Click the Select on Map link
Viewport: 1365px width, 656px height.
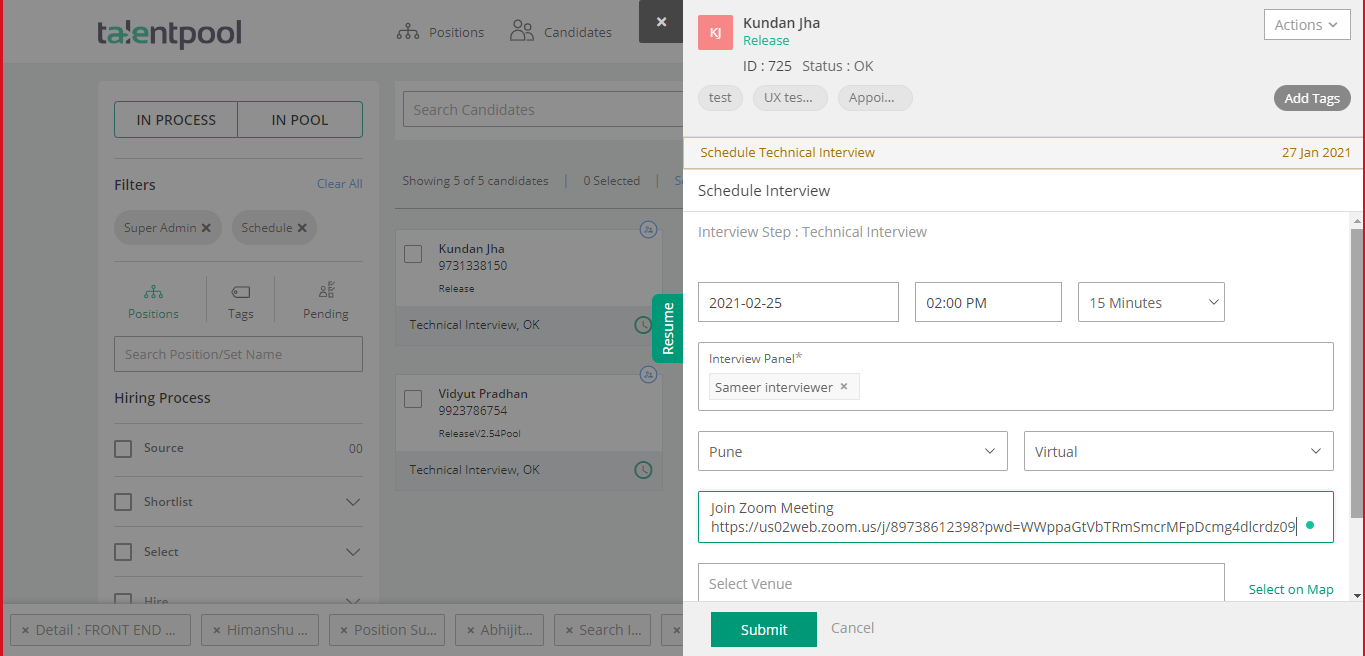1290,589
